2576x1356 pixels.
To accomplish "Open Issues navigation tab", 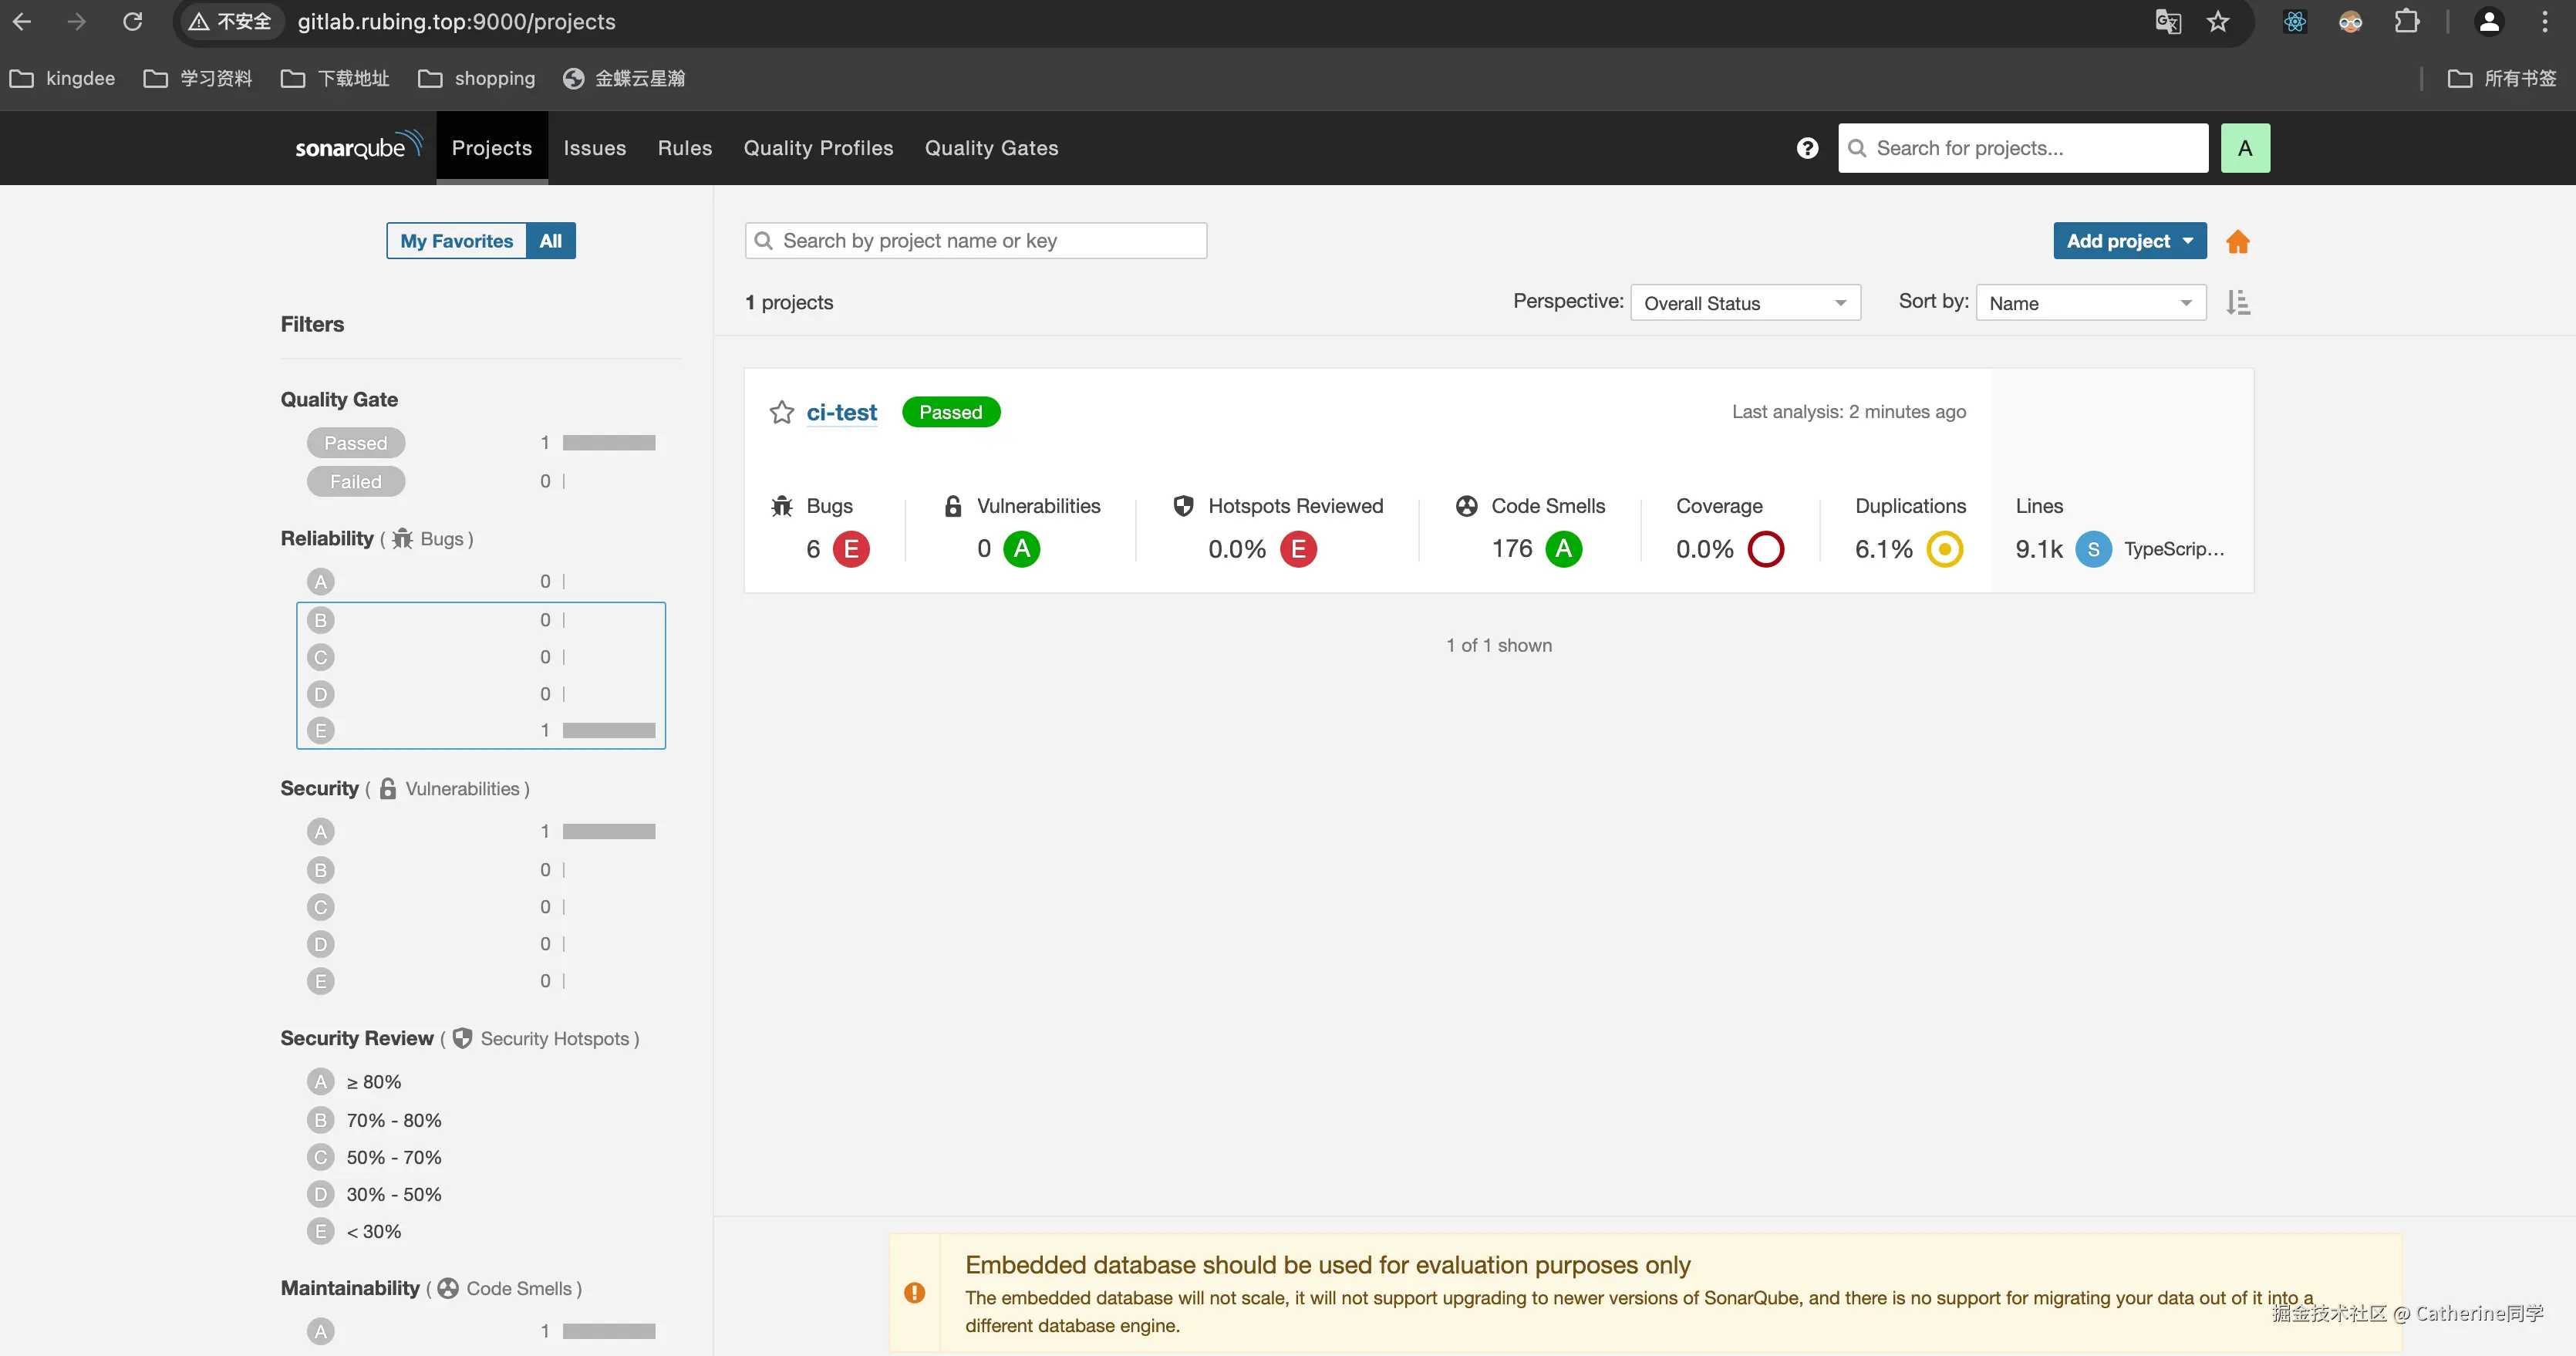I will pyautogui.click(x=594, y=148).
